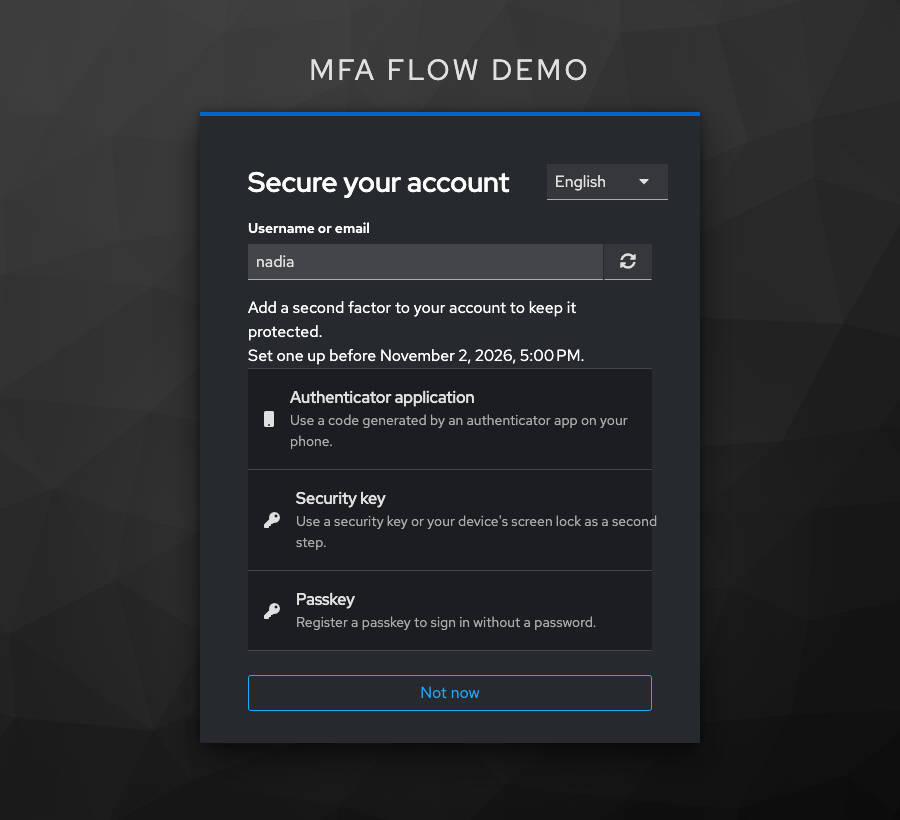
Task: Click the Secure your account heading
Action: (378, 183)
